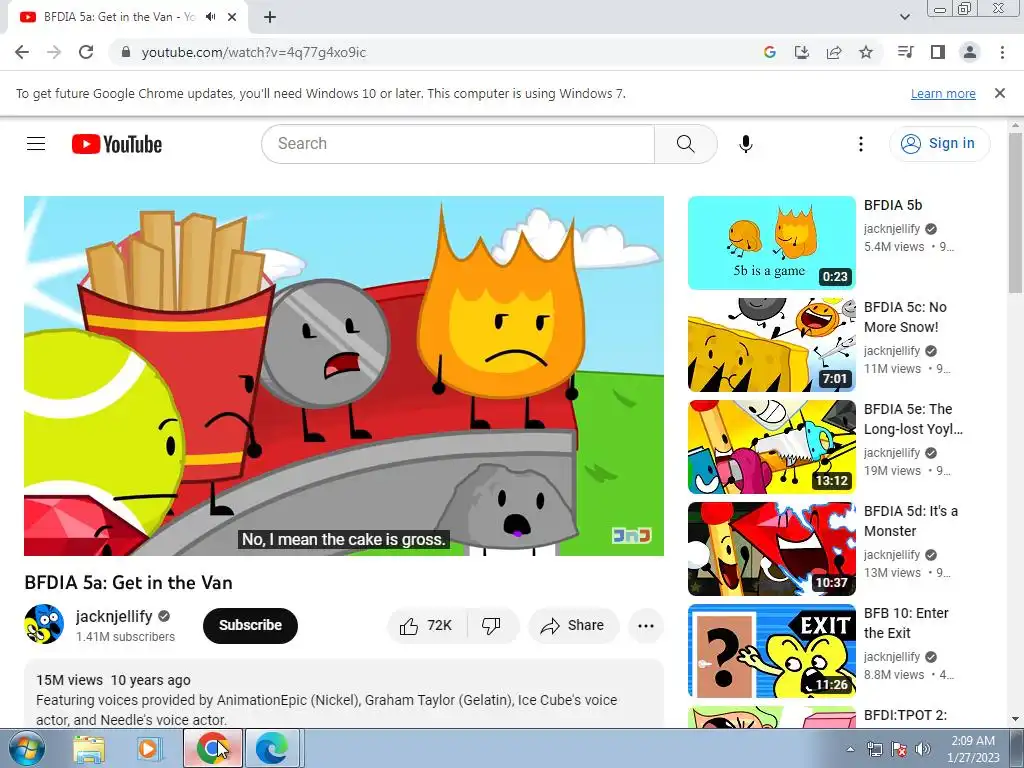Mute tab via speaker icon

[x=210, y=17]
